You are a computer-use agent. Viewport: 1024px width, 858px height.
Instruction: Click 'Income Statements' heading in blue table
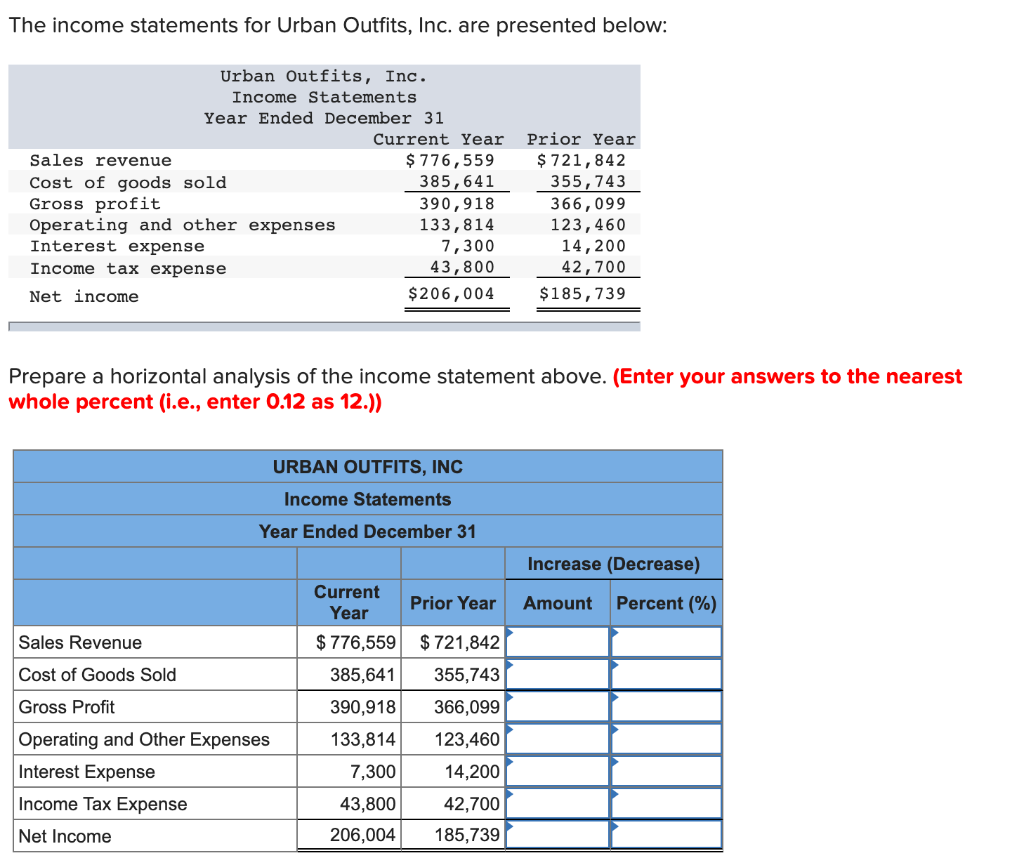click(367, 500)
